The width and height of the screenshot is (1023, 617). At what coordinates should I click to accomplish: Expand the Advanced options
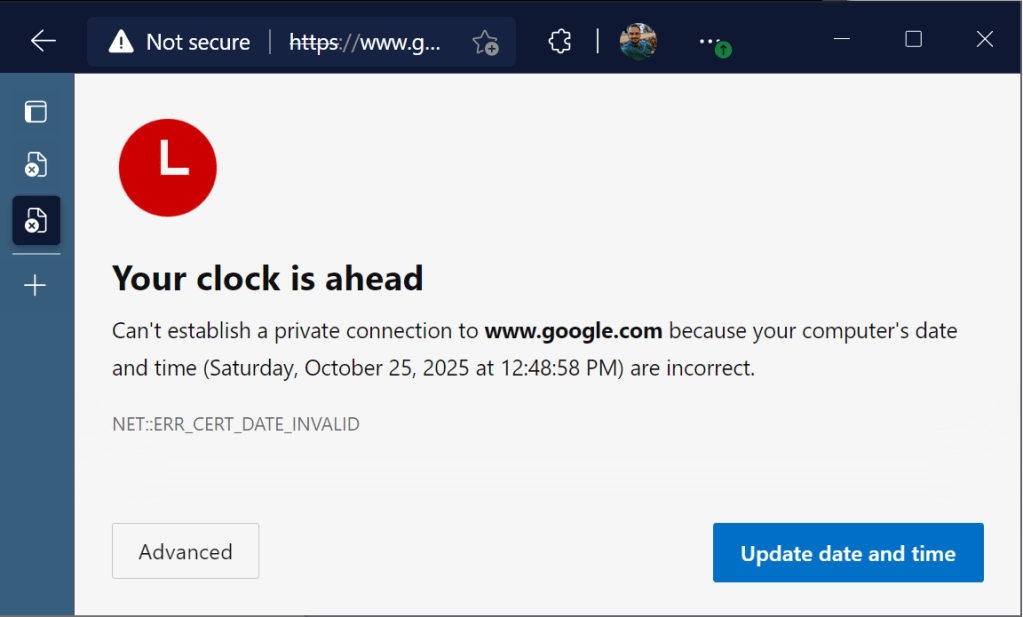(185, 551)
